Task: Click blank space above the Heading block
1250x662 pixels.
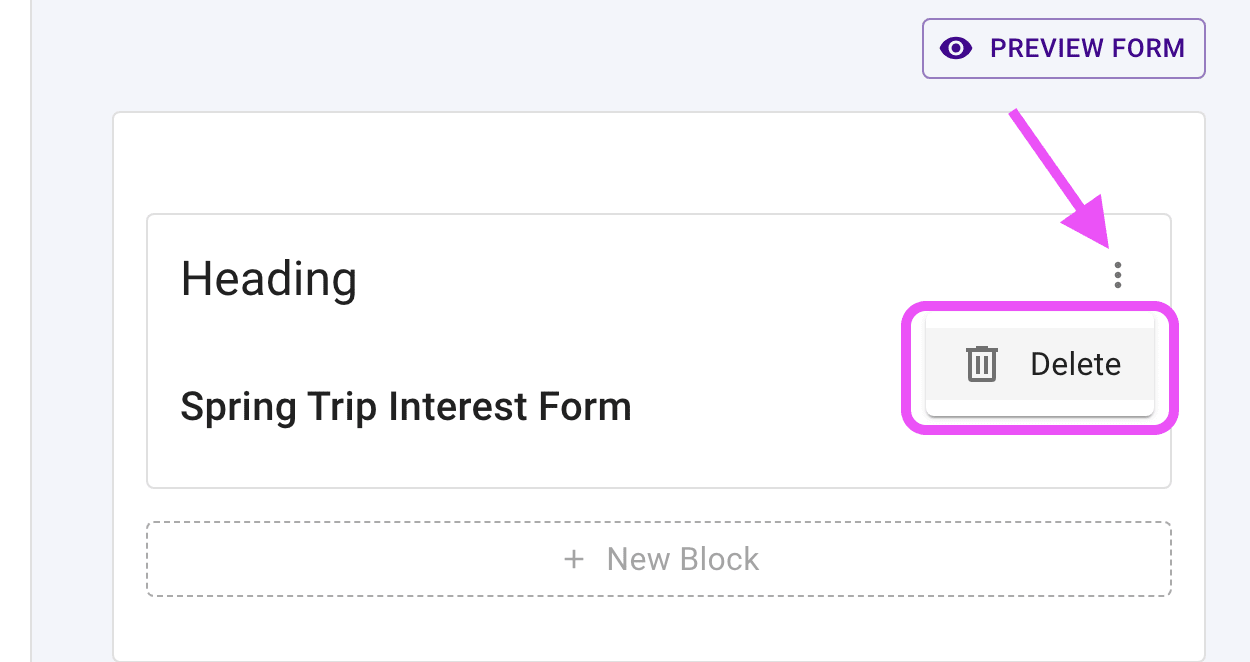Action: click(x=600, y=165)
